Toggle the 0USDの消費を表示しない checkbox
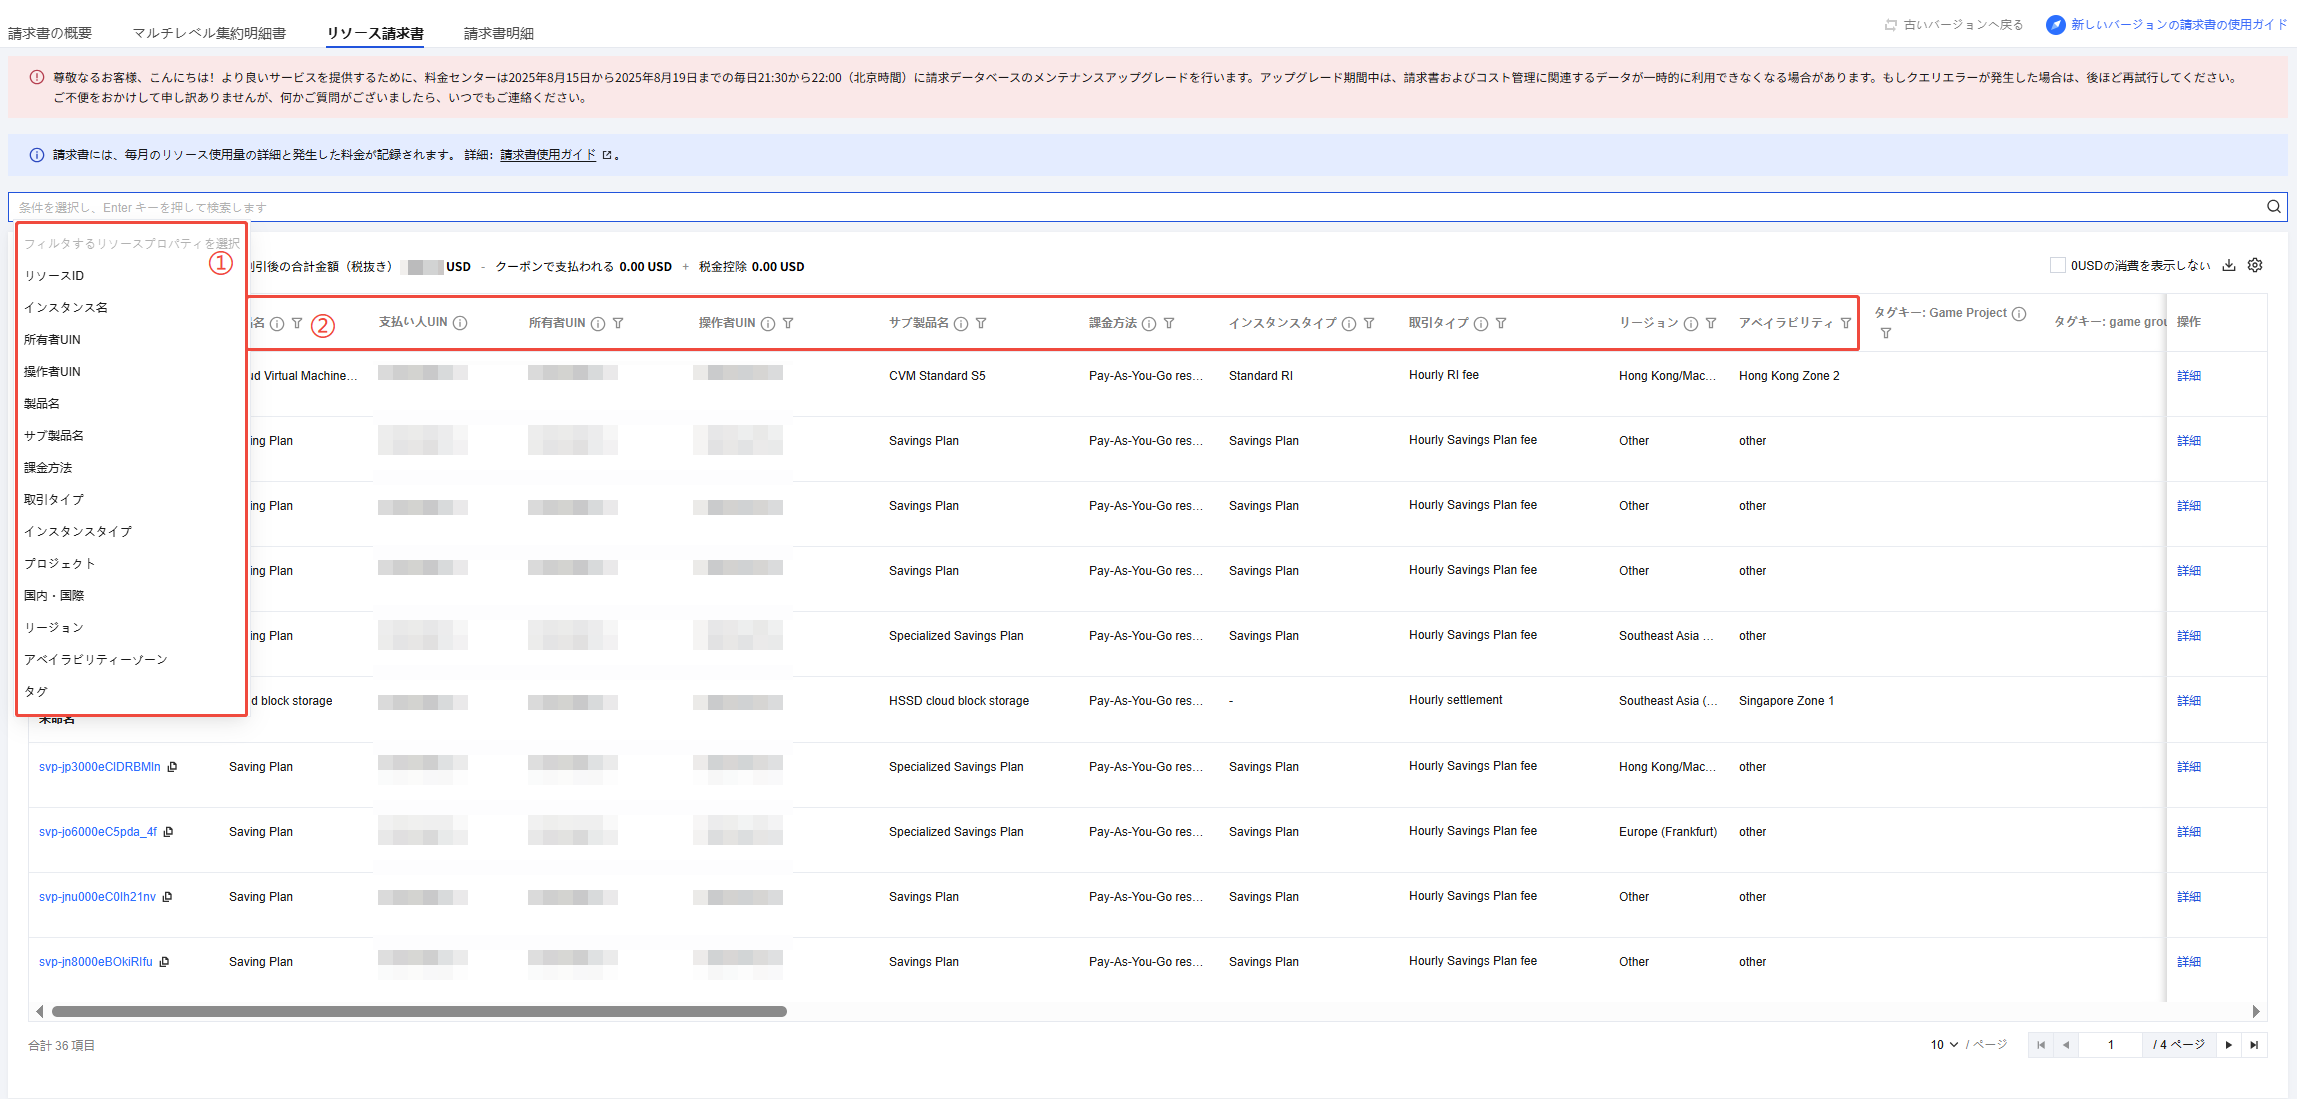The image size is (2297, 1099). pos(2058,266)
